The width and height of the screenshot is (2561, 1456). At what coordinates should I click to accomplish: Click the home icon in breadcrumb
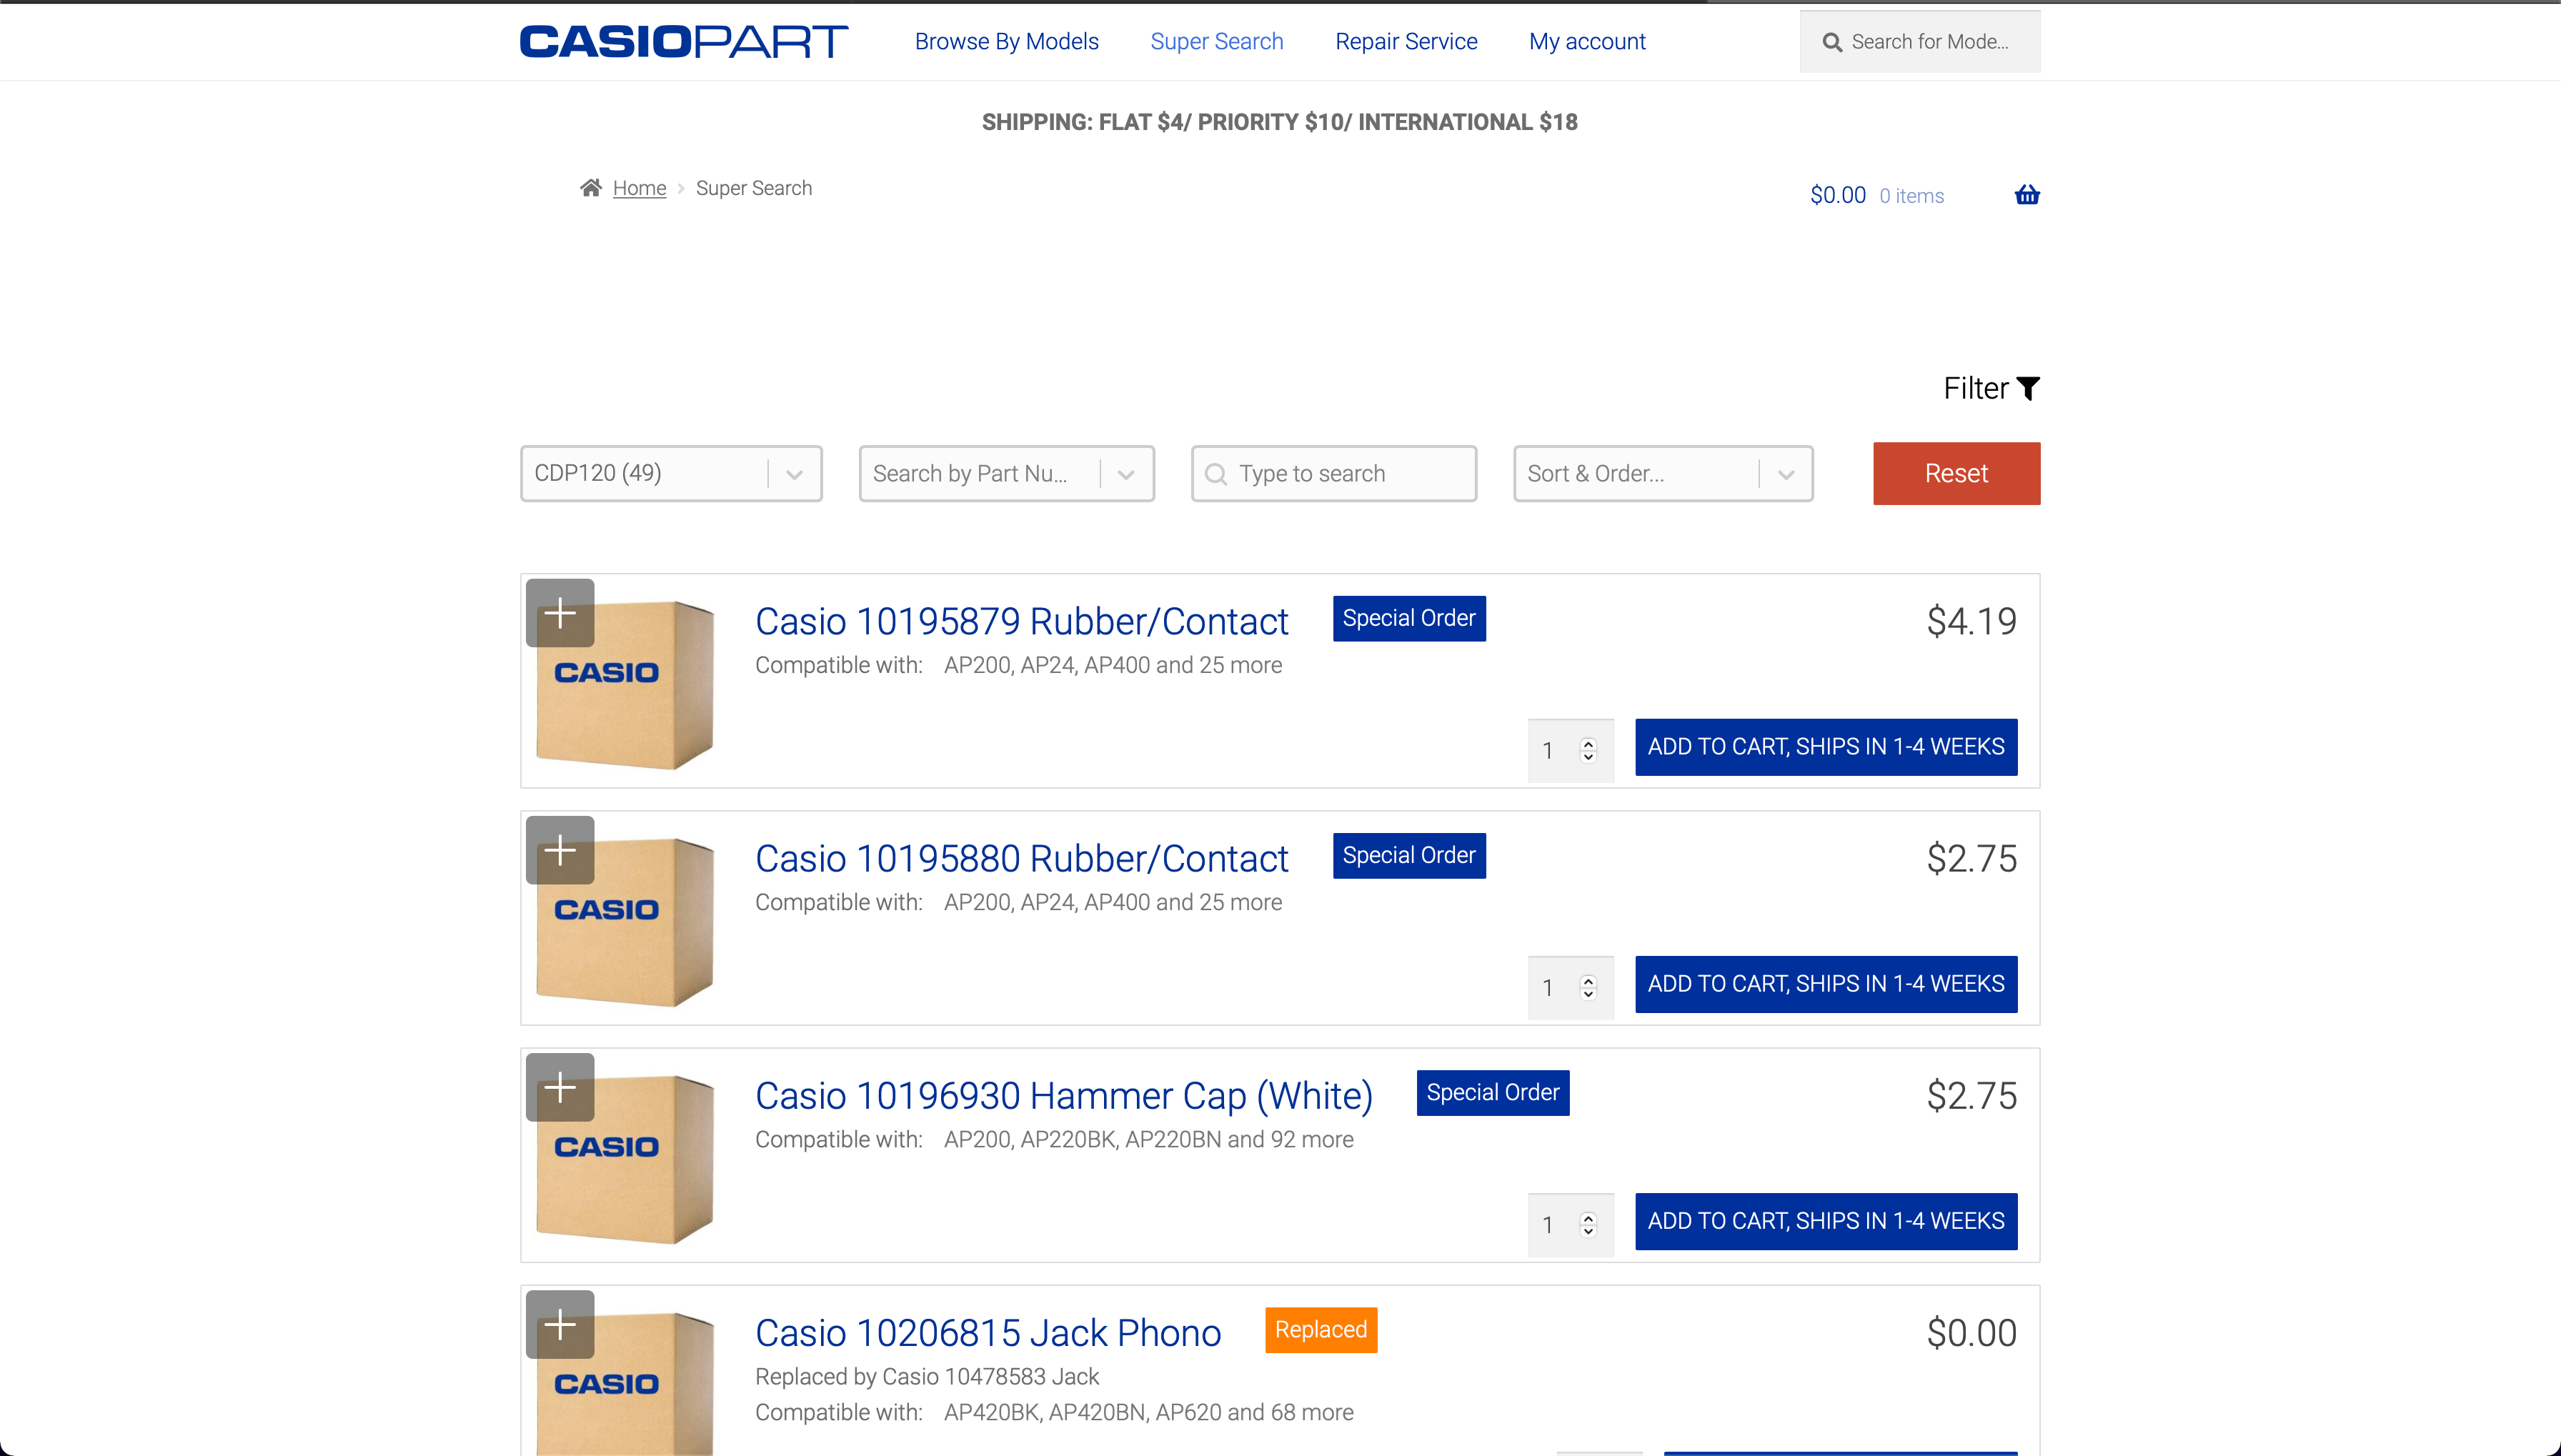tap(591, 188)
